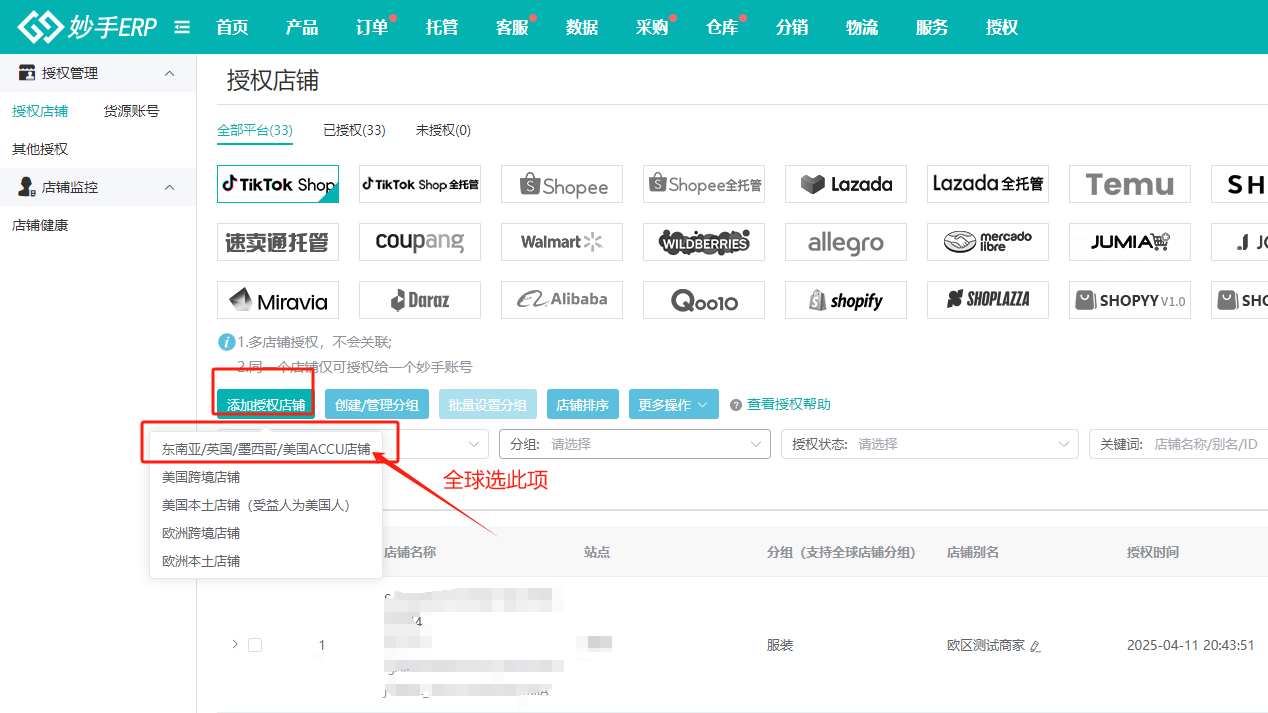The height and width of the screenshot is (713, 1268).
Task: Open 授权店铺 in the sidebar
Action: point(40,111)
